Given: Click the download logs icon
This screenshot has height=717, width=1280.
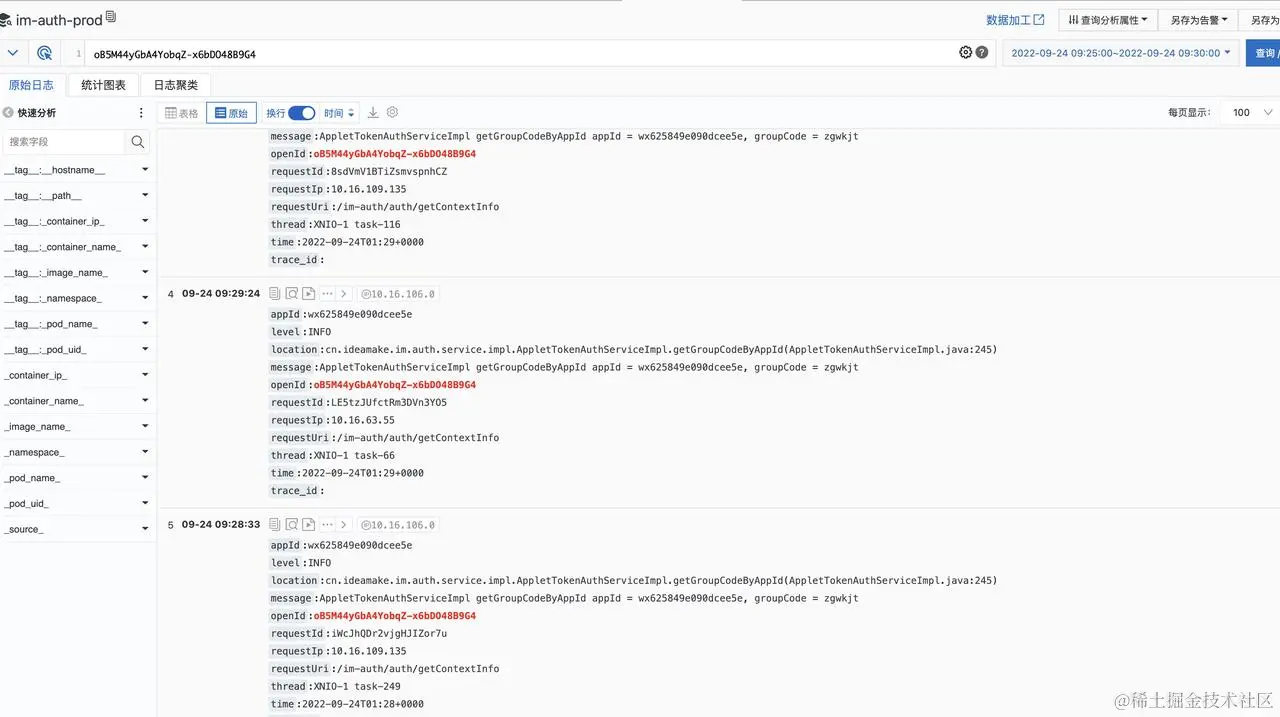Looking at the screenshot, I should pyautogui.click(x=373, y=113).
